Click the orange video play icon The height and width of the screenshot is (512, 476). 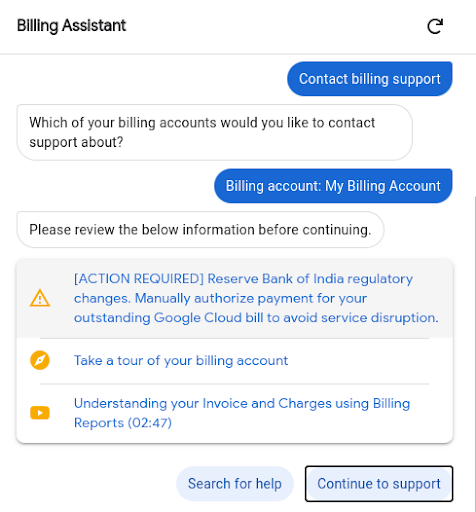click(40, 413)
